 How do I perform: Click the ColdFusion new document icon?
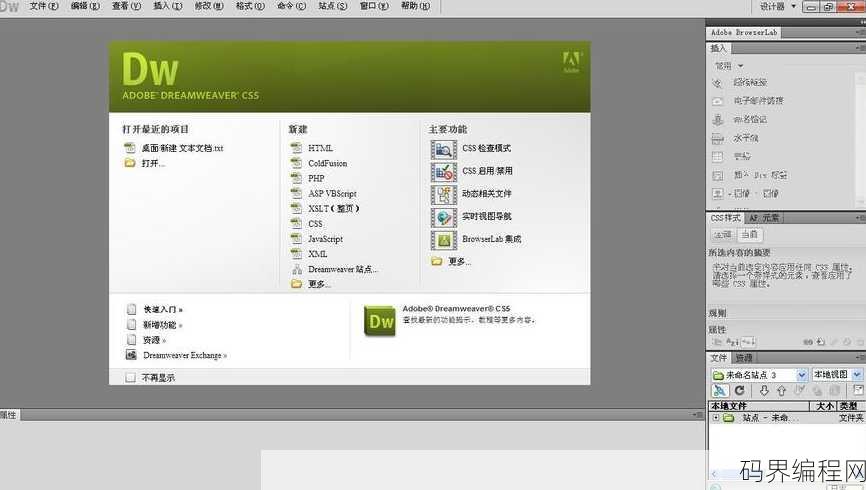[x=297, y=163]
